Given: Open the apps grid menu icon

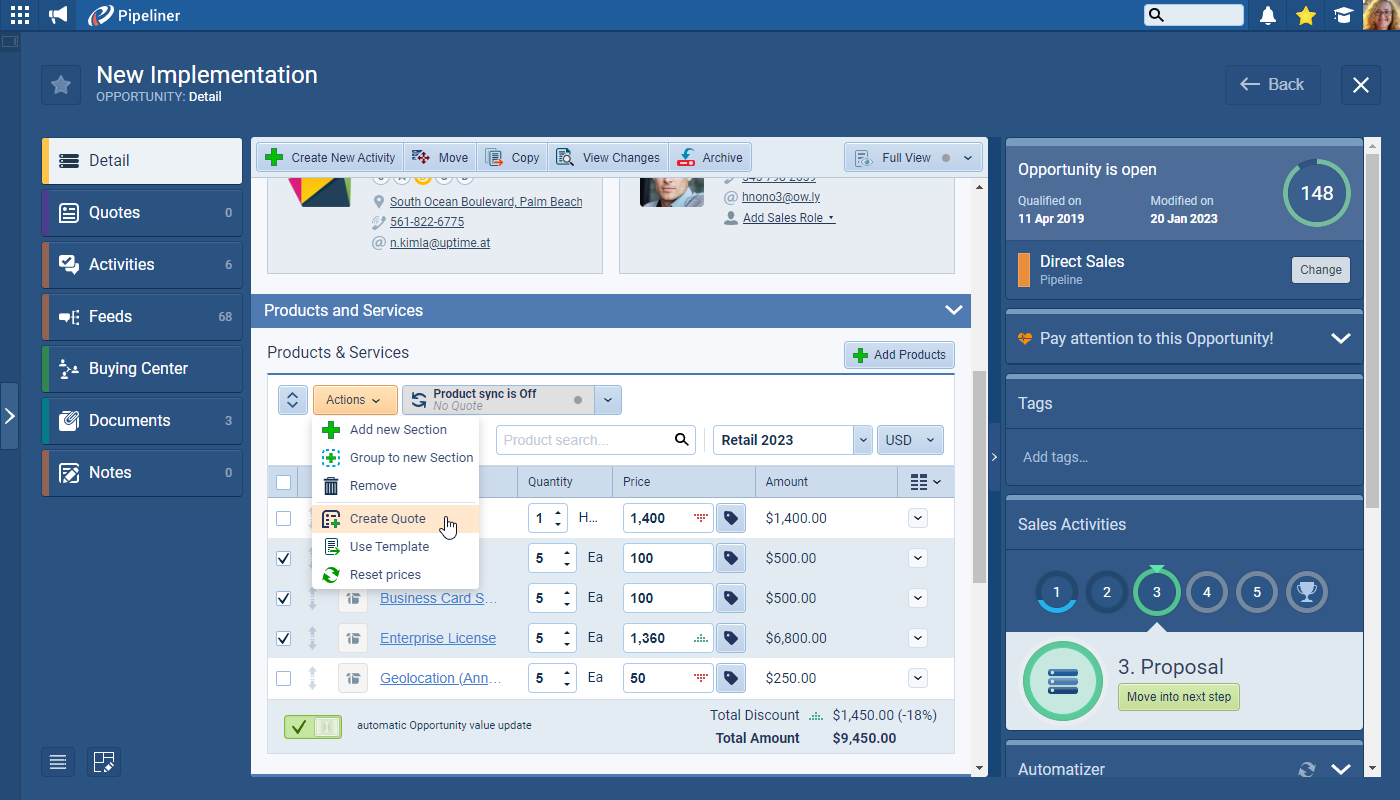Looking at the screenshot, I should point(20,15).
